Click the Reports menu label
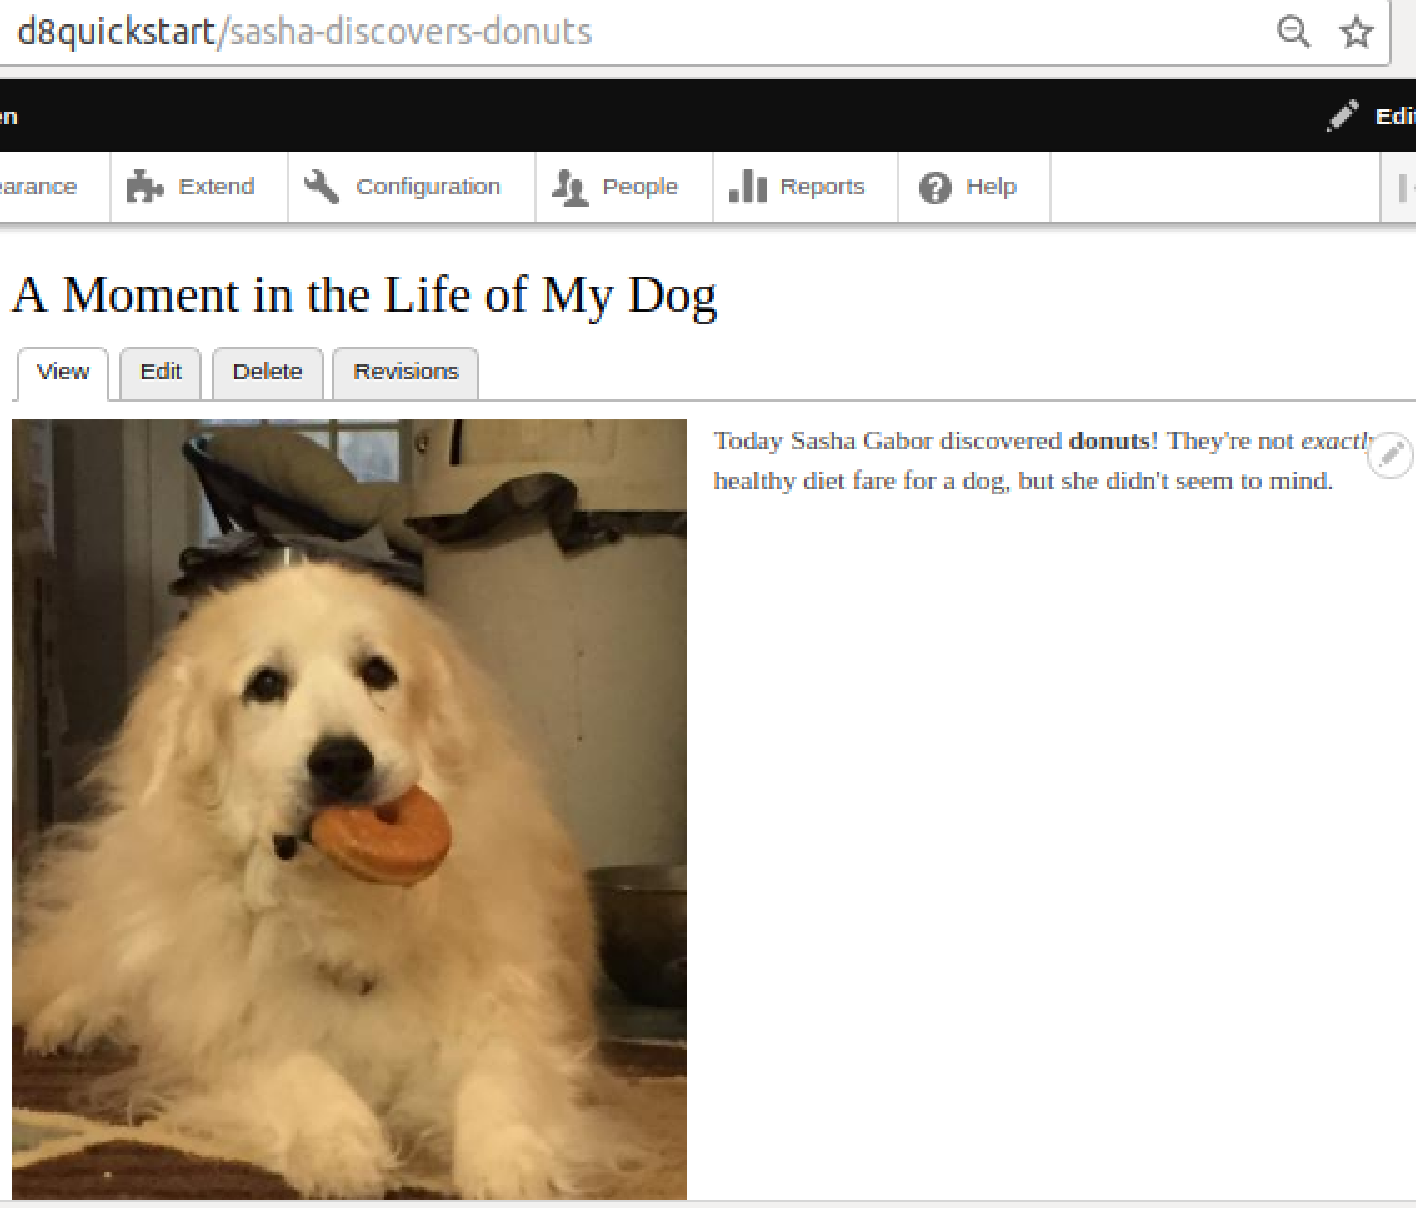Screen dimensions: 1416x1208 822,186
